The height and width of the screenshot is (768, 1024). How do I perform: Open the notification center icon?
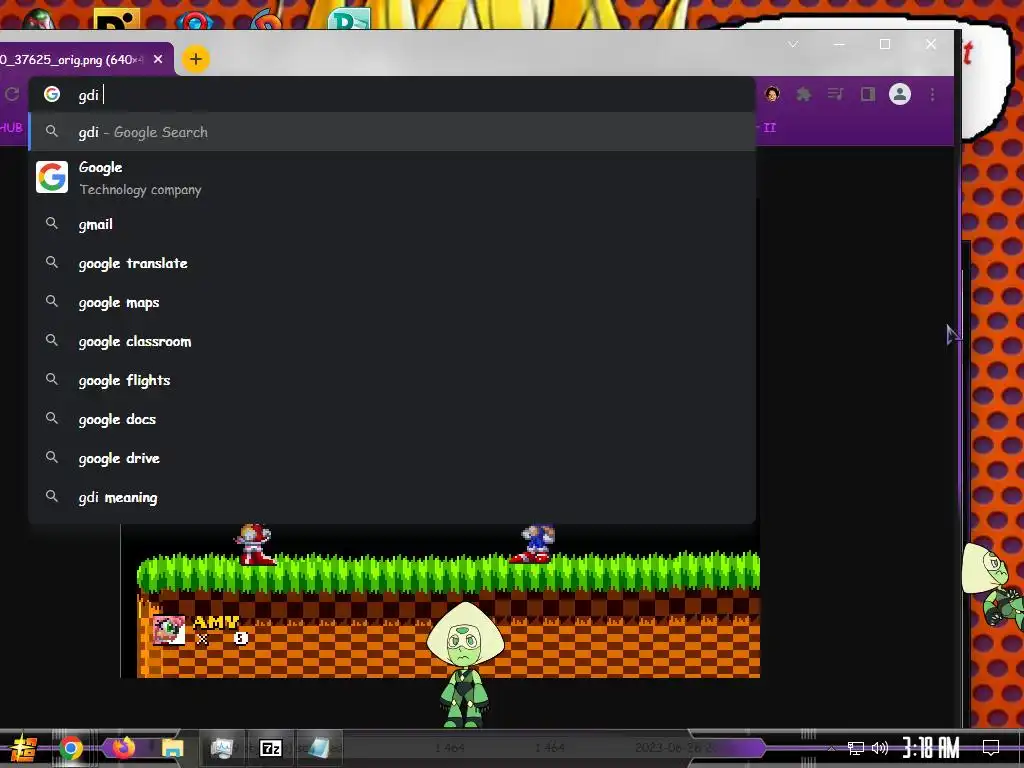(x=991, y=748)
